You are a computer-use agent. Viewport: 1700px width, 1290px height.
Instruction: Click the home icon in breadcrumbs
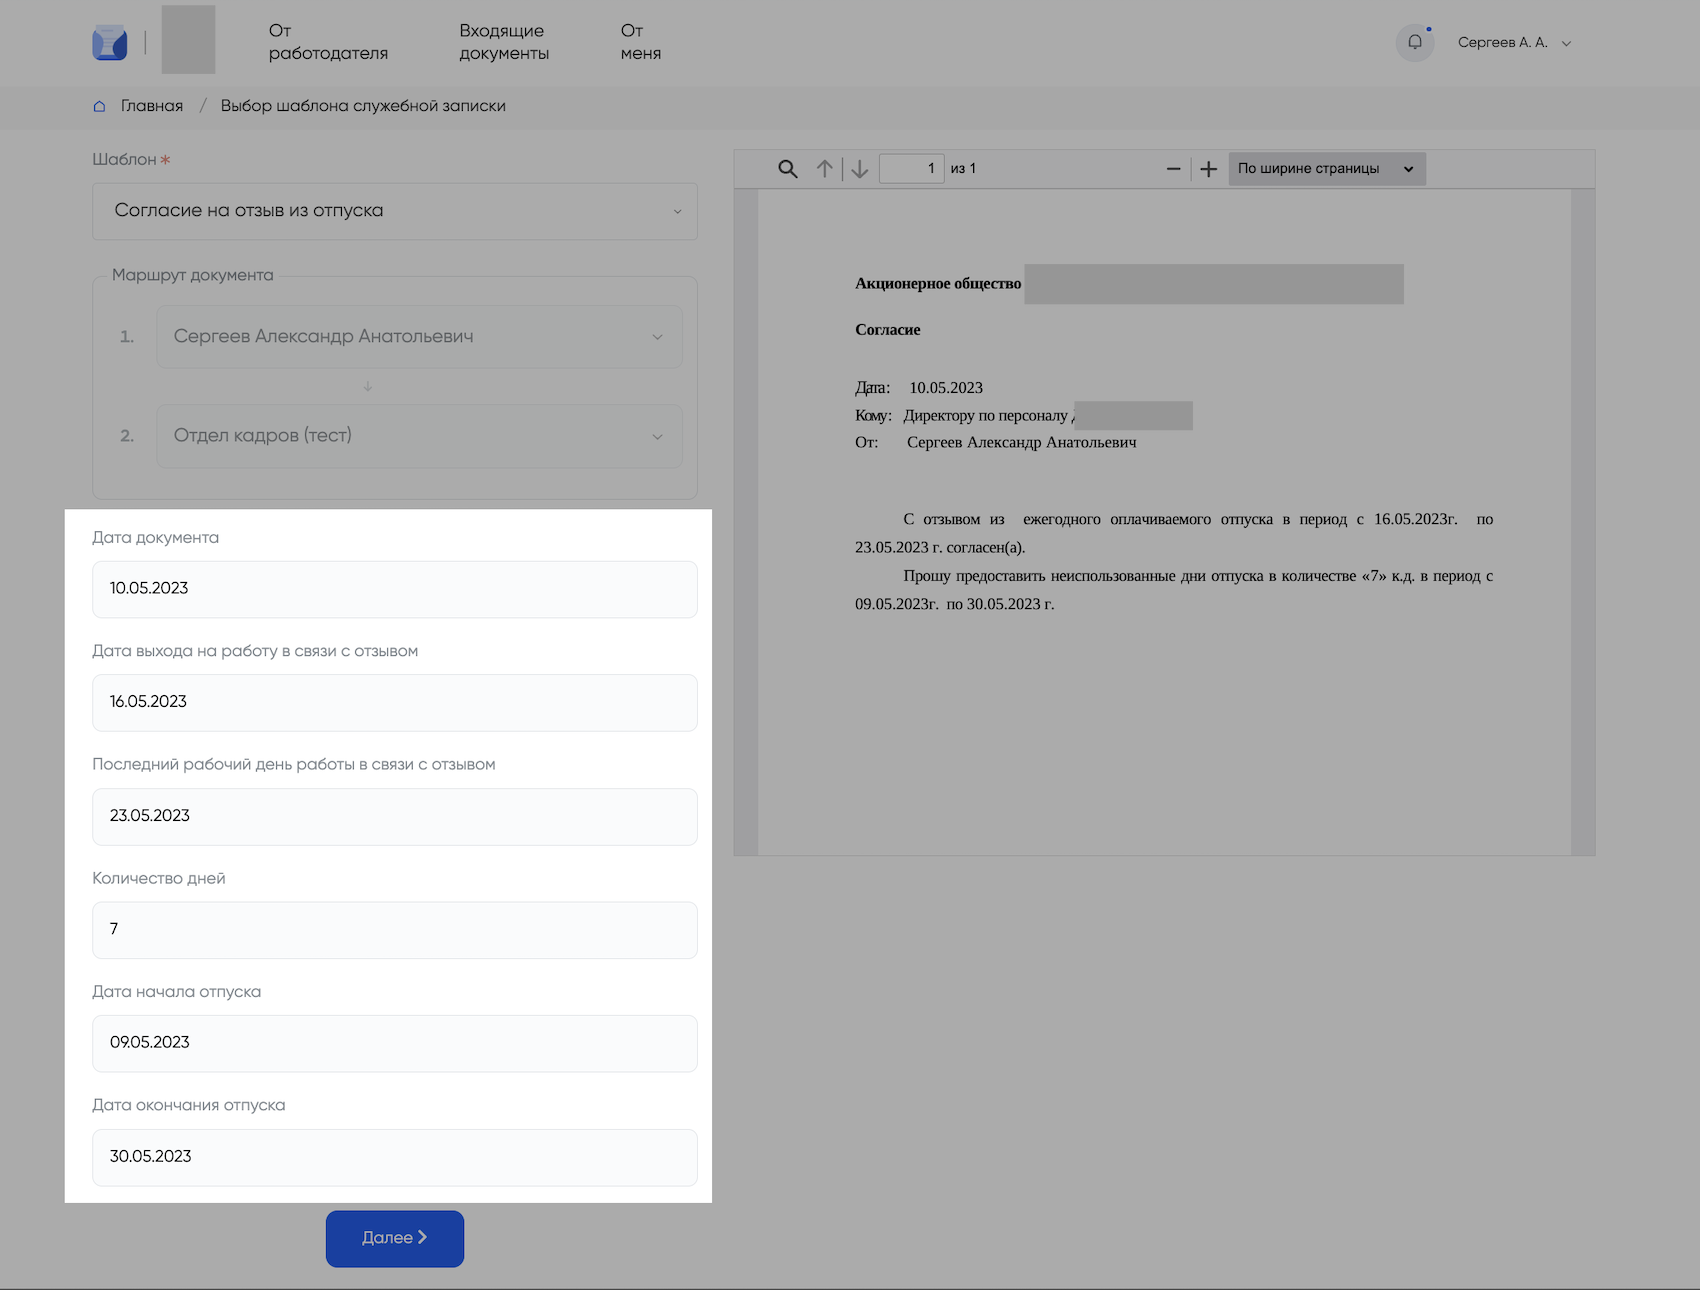[x=99, y=106]
